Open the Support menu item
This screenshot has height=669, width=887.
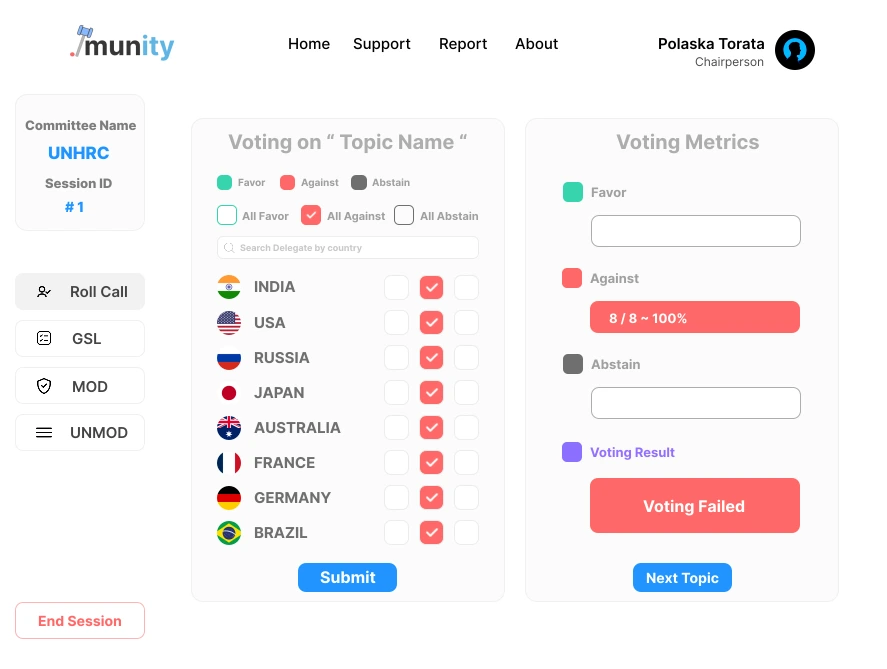tap(382, 44)
